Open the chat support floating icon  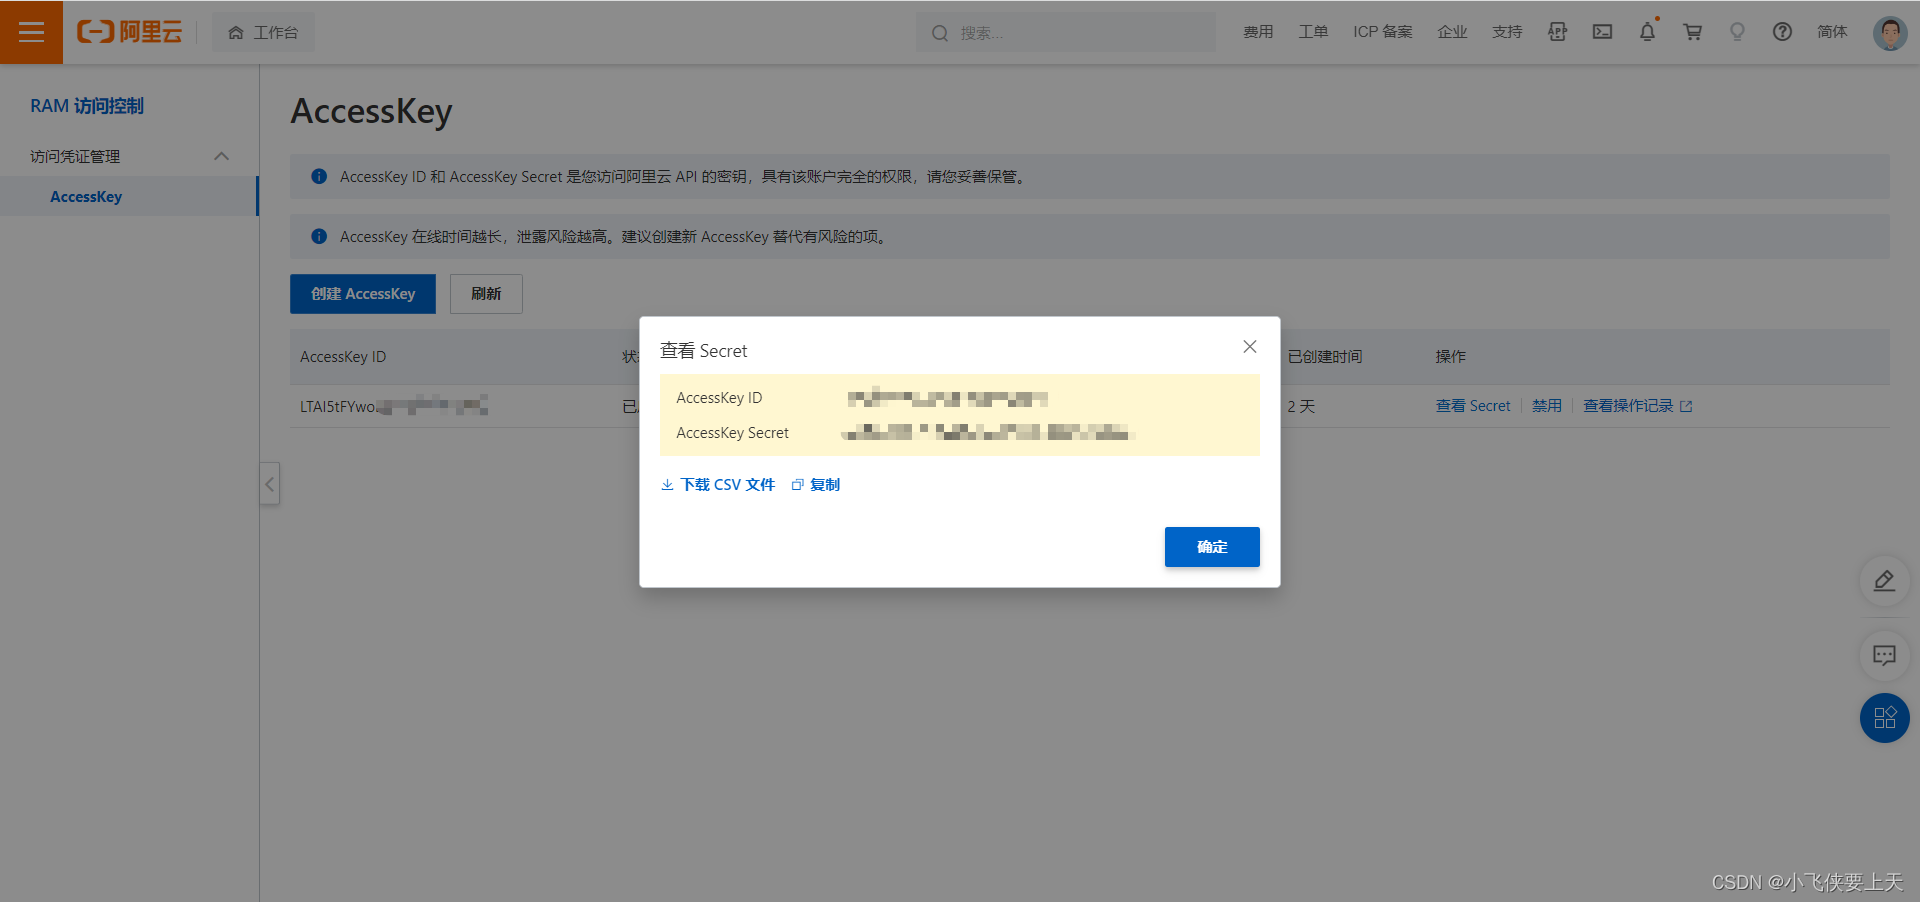click(x=1884, y=656)
